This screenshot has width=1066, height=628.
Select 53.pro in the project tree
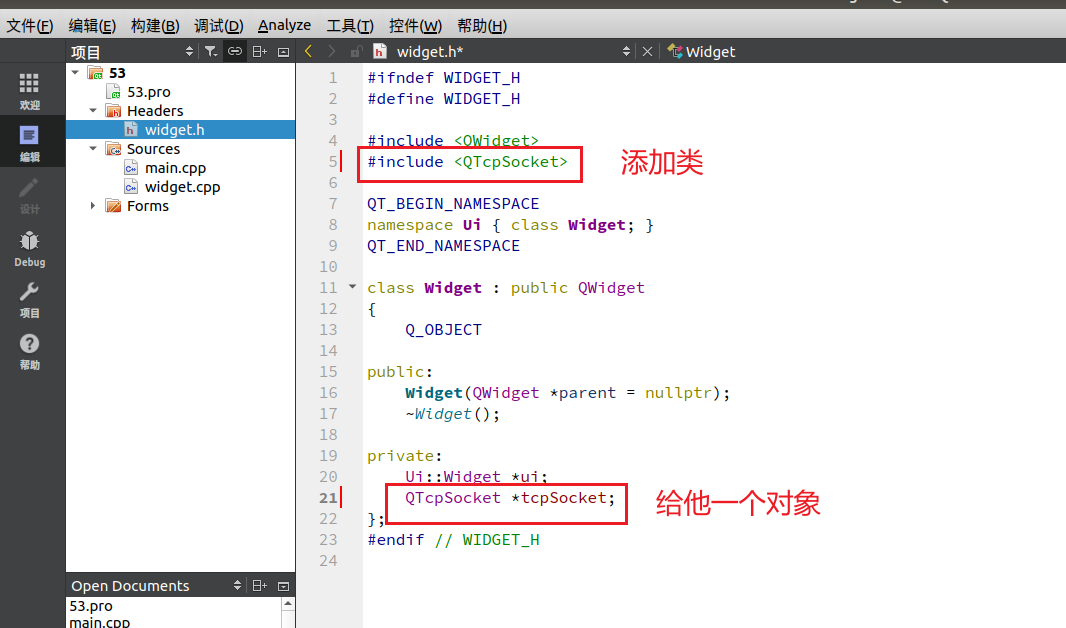coord(149,92)
